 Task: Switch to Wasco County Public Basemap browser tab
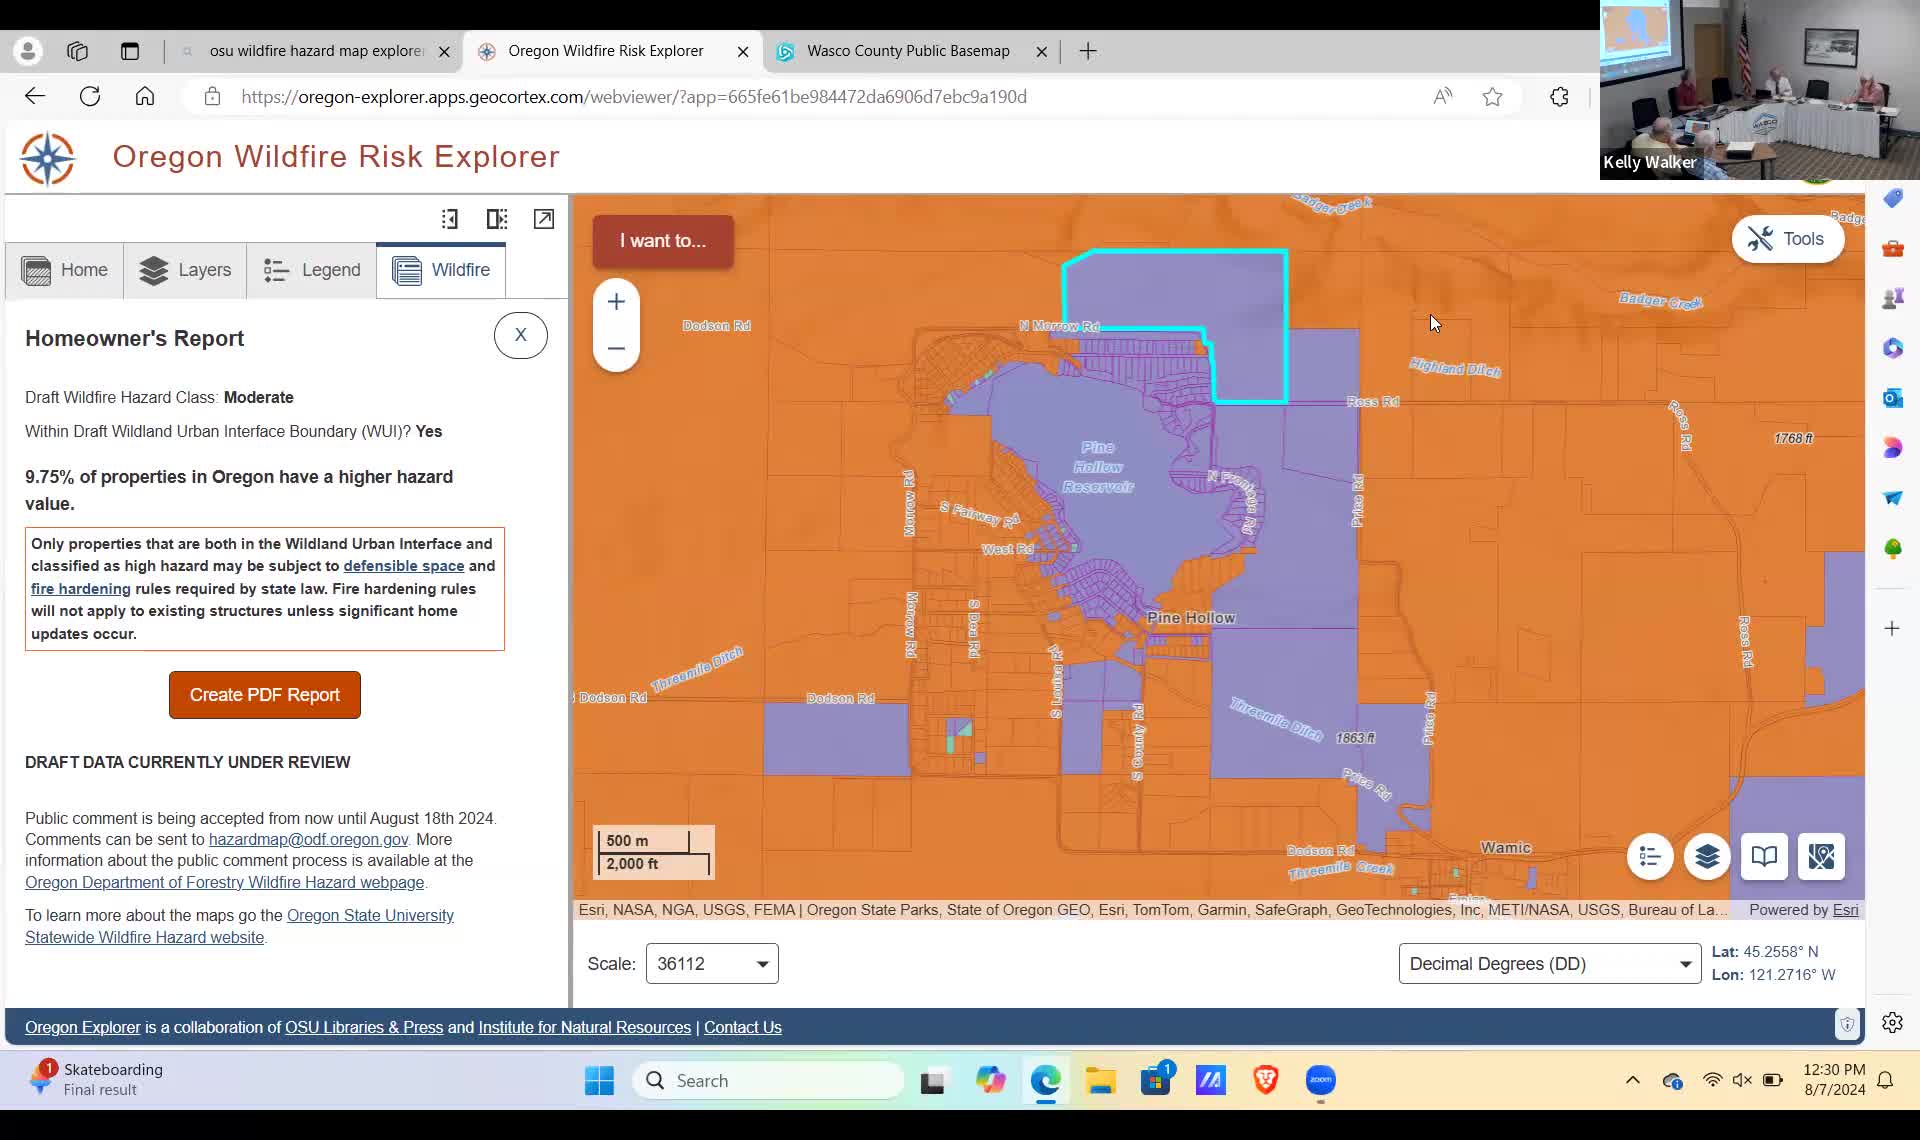[x=908, y=51]
